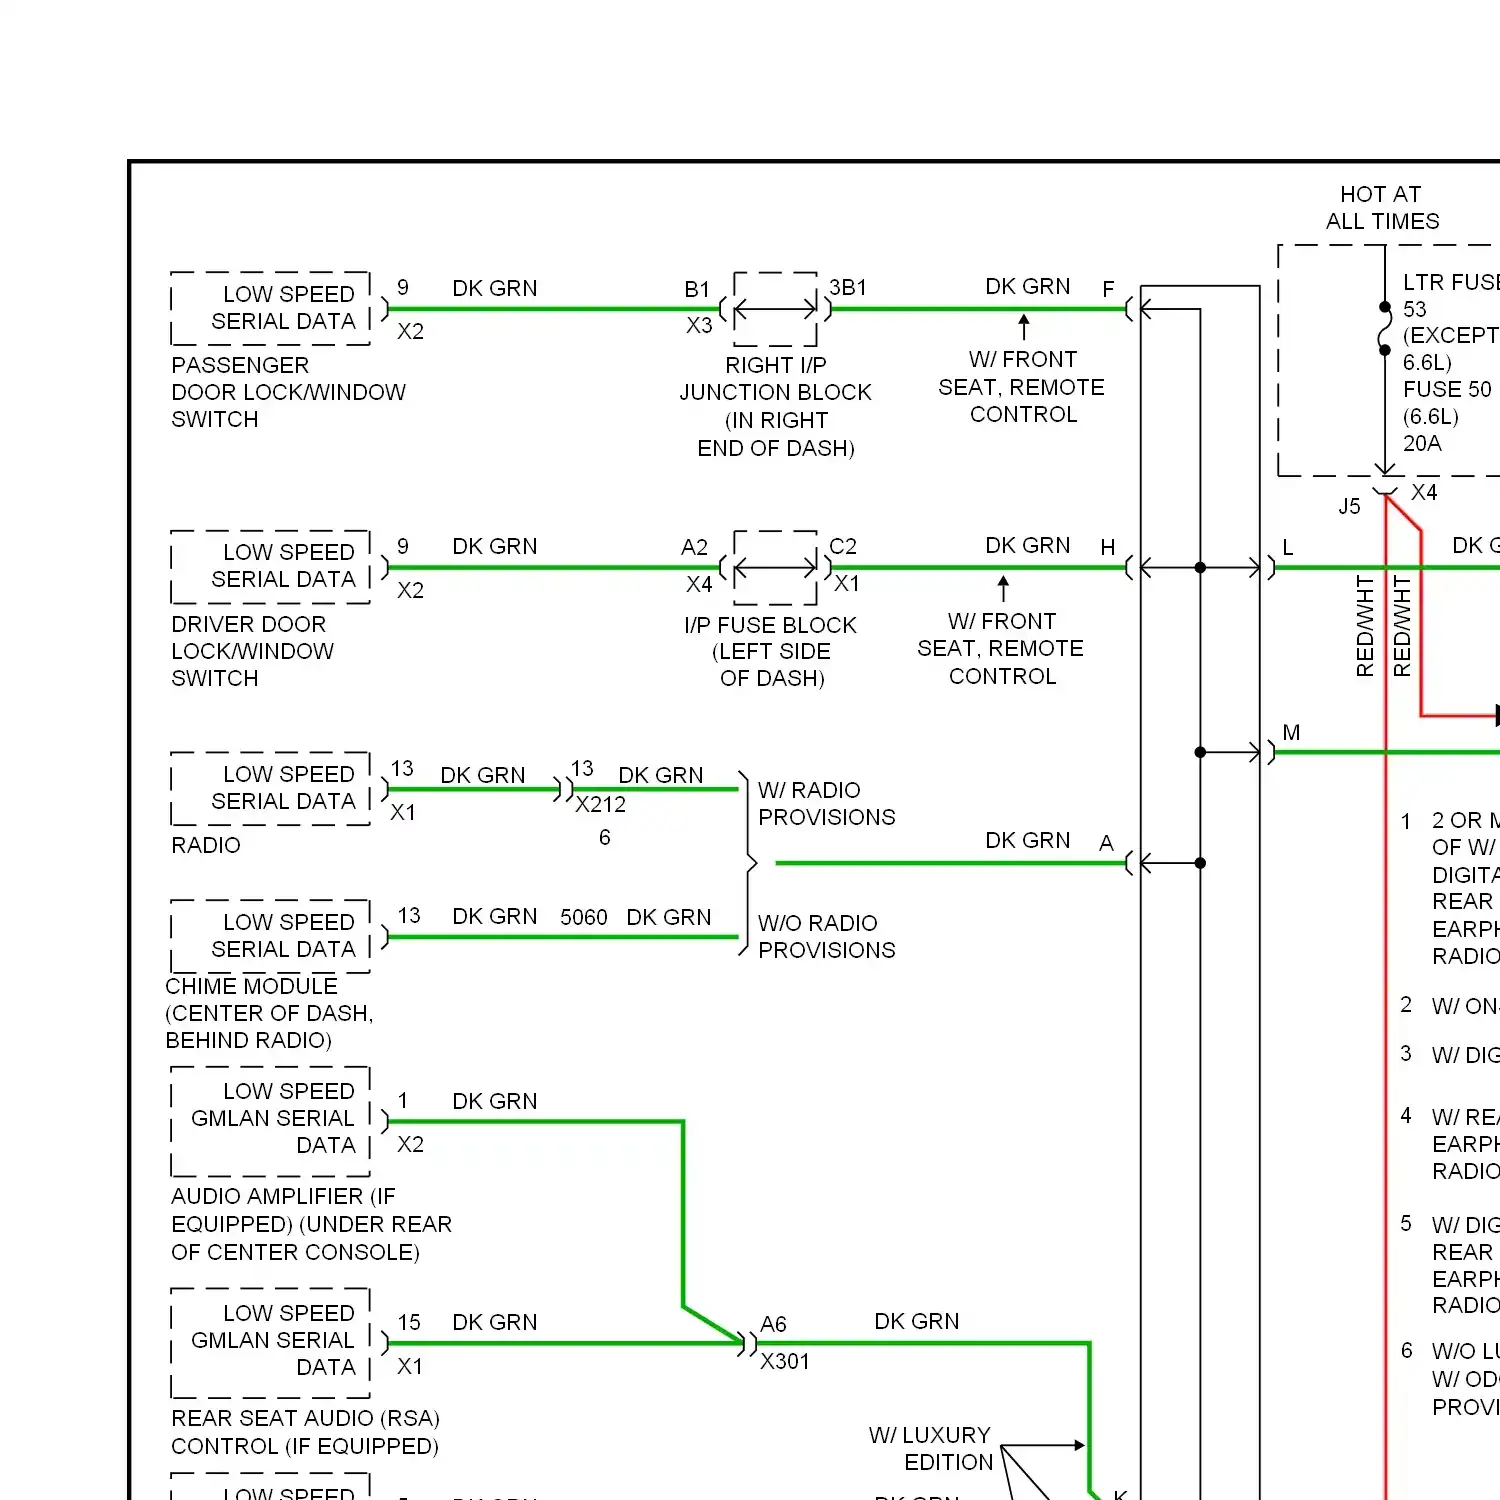Click the LOW SPEED GMLAN SERIAL DATA box above AUDIO AMPLIFIER

point(271,1121)
